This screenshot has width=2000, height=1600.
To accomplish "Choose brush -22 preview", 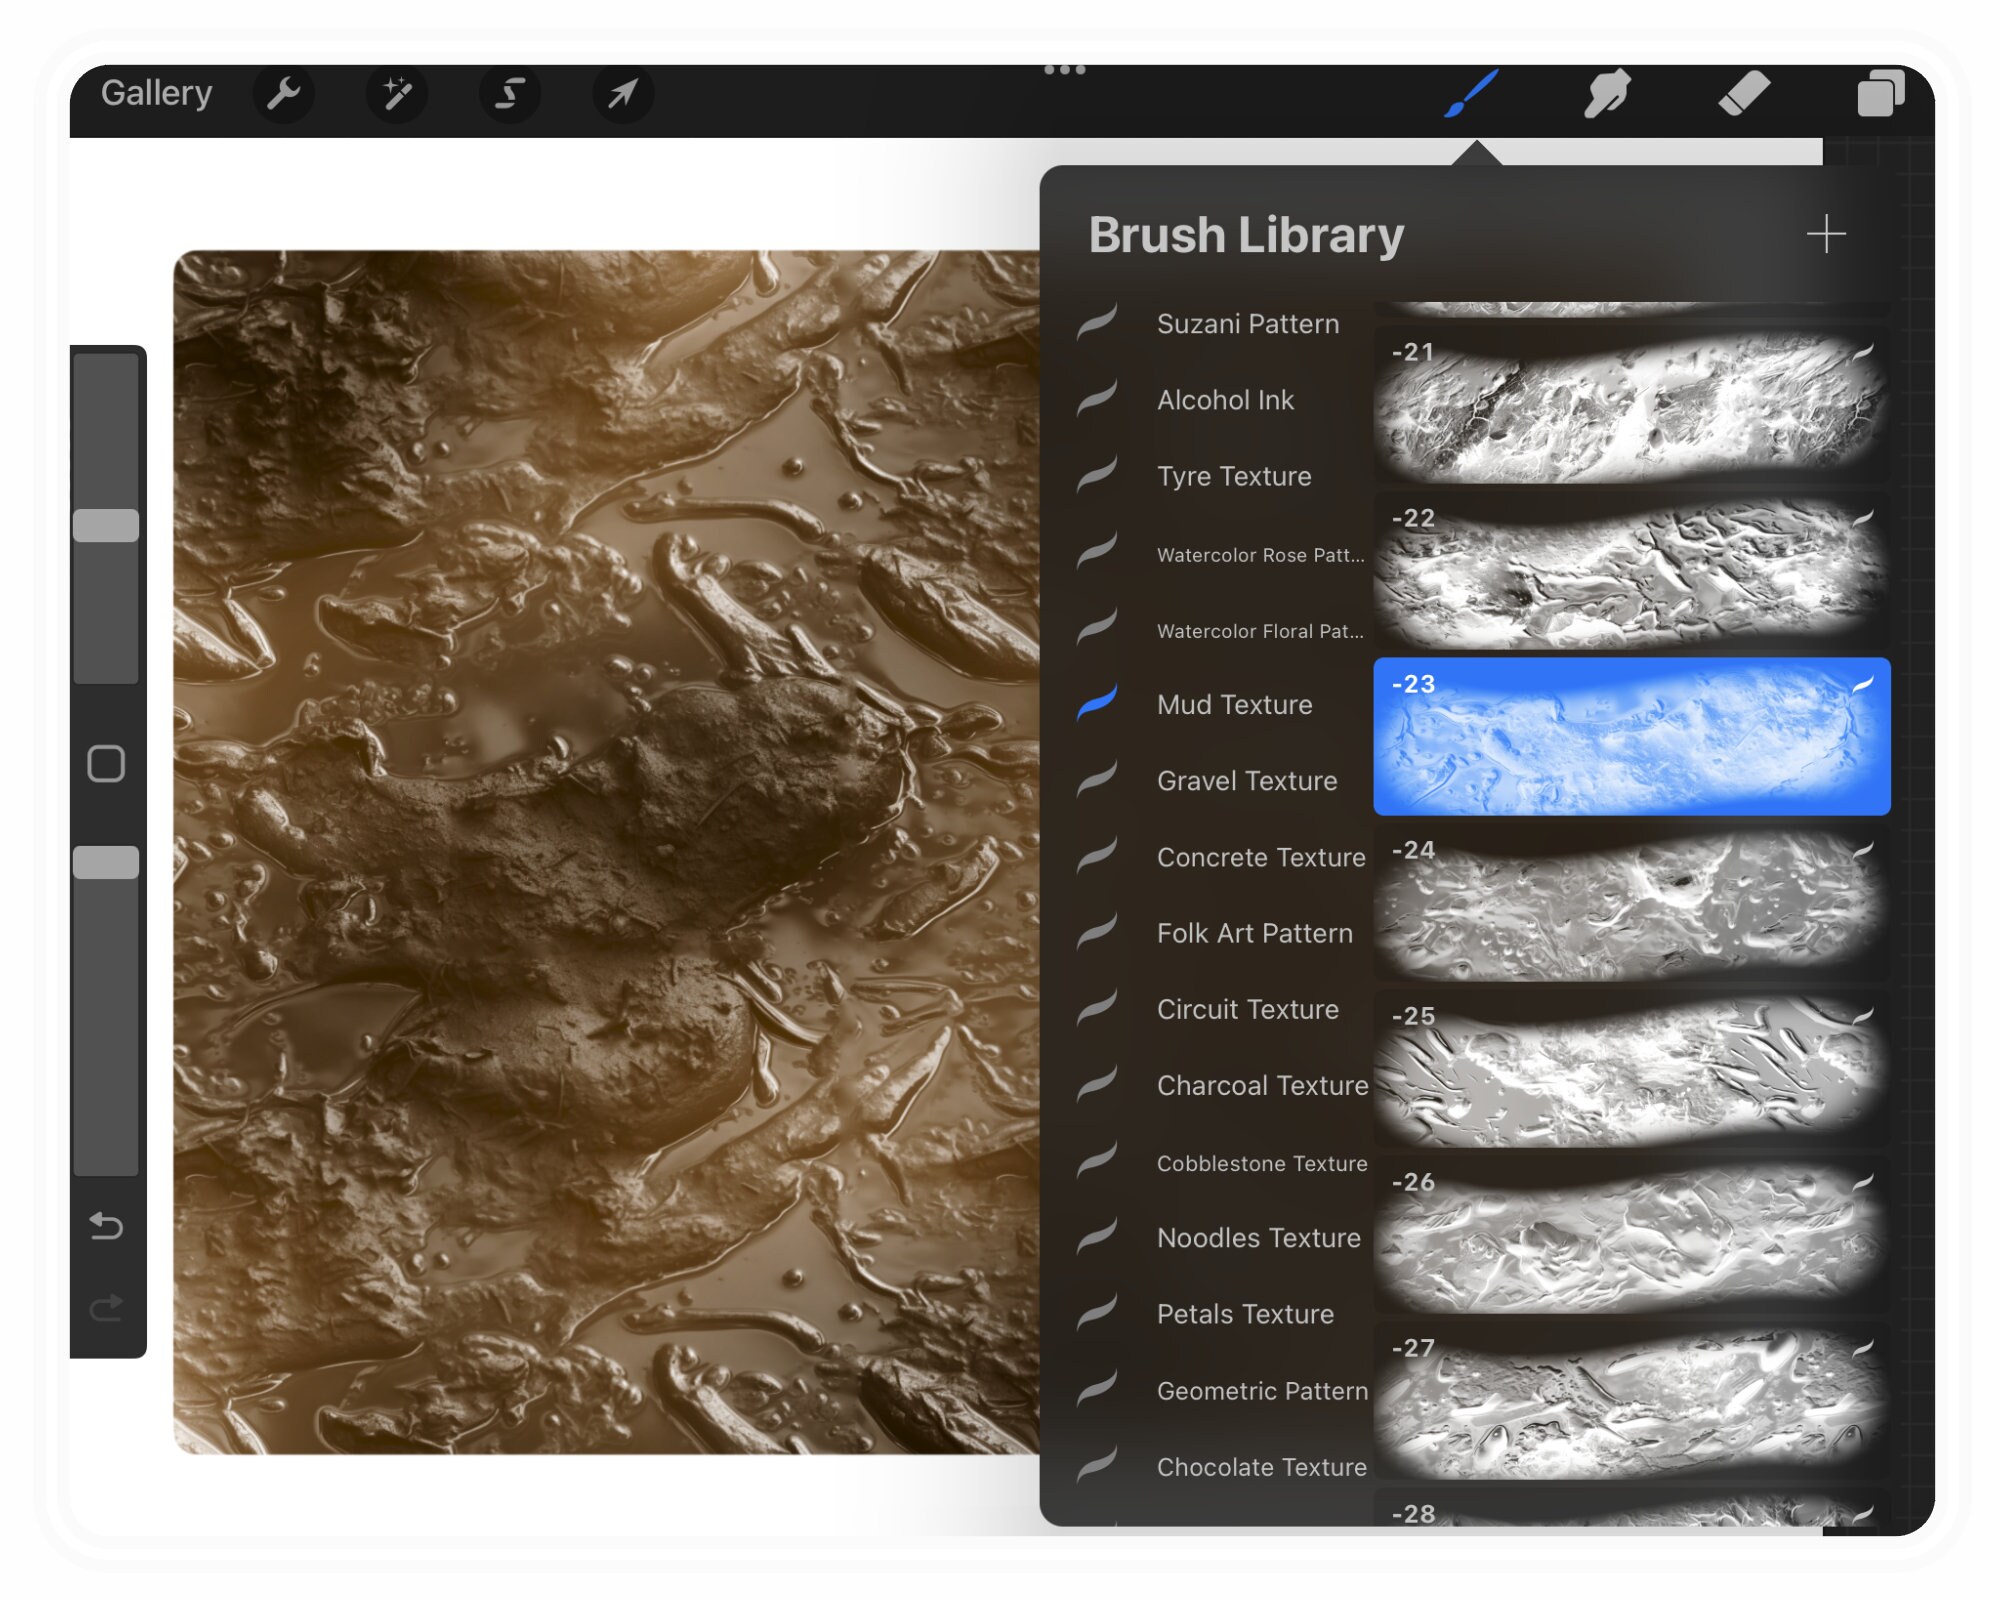I will 1631,570.
